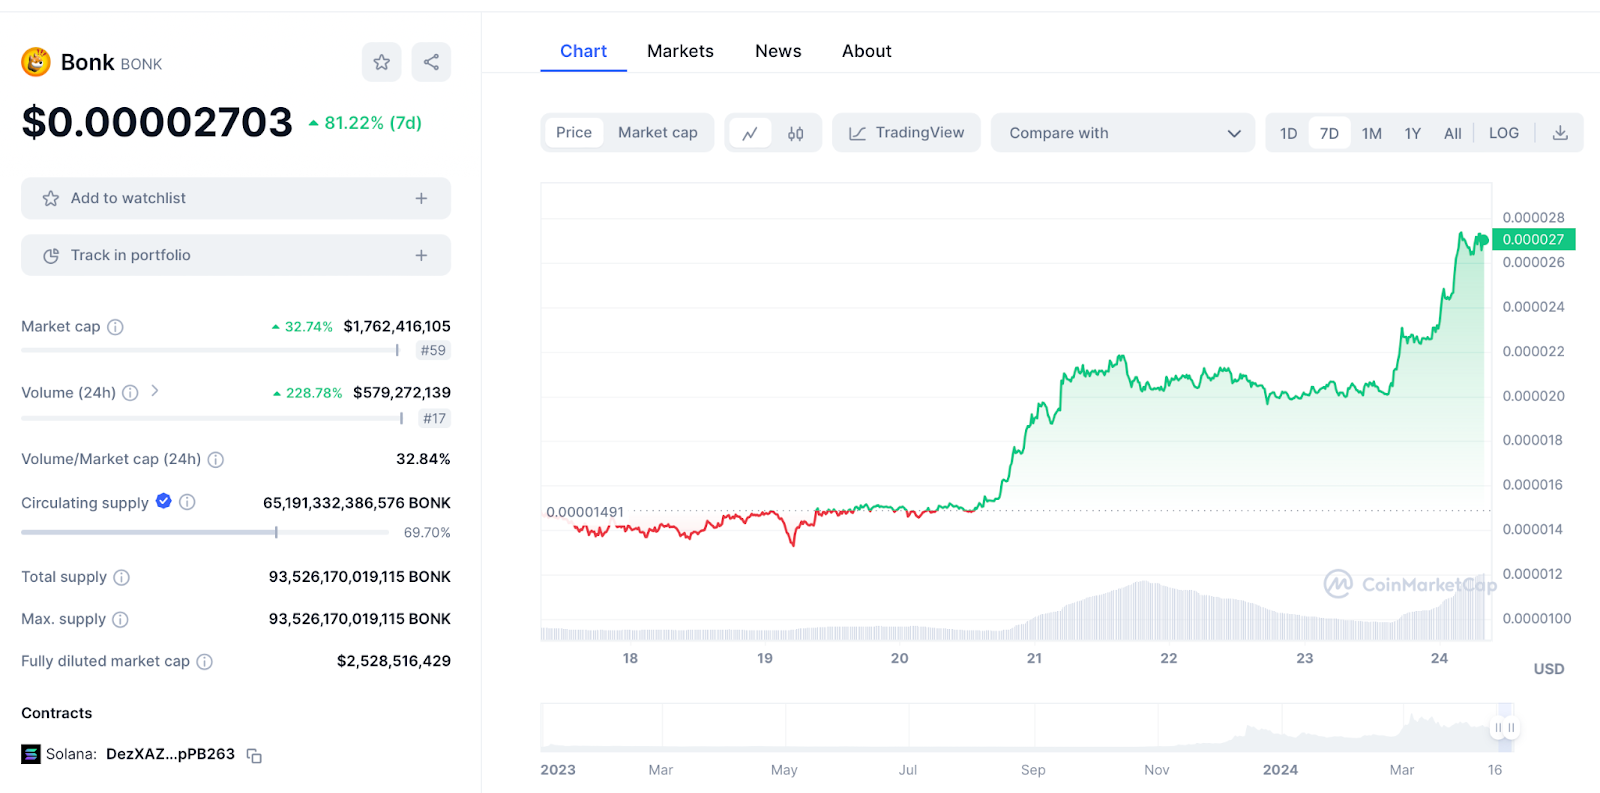Open Max. supply info icon

click(120, 619)
